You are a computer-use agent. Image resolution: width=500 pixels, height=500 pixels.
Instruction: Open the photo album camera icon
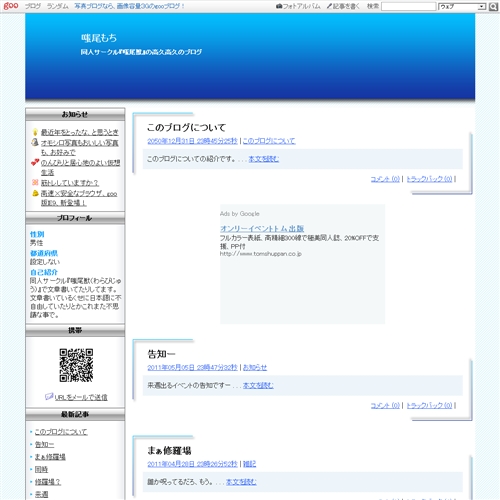279,6
